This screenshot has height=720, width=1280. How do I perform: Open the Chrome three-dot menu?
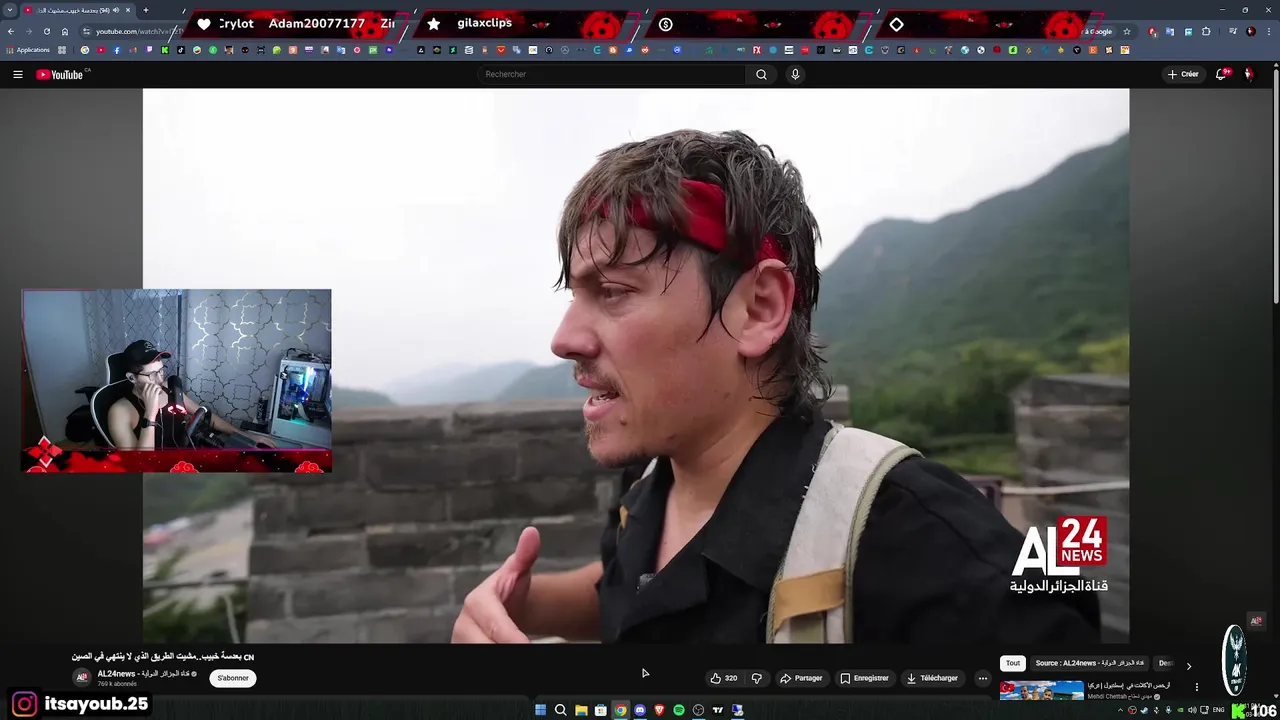tap(1268, 32)
